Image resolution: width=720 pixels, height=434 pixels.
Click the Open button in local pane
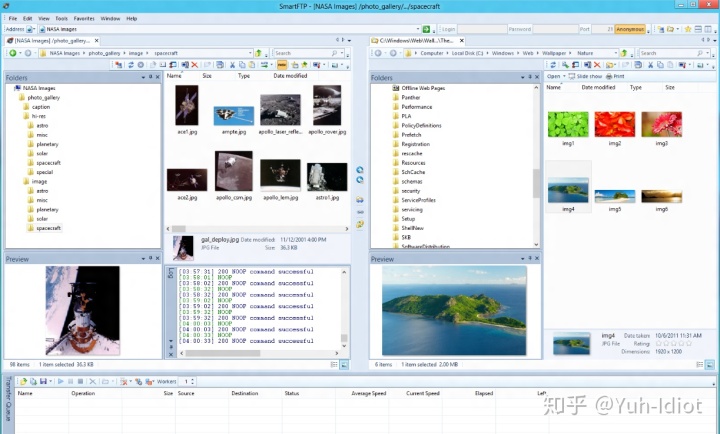coord(553,76)
